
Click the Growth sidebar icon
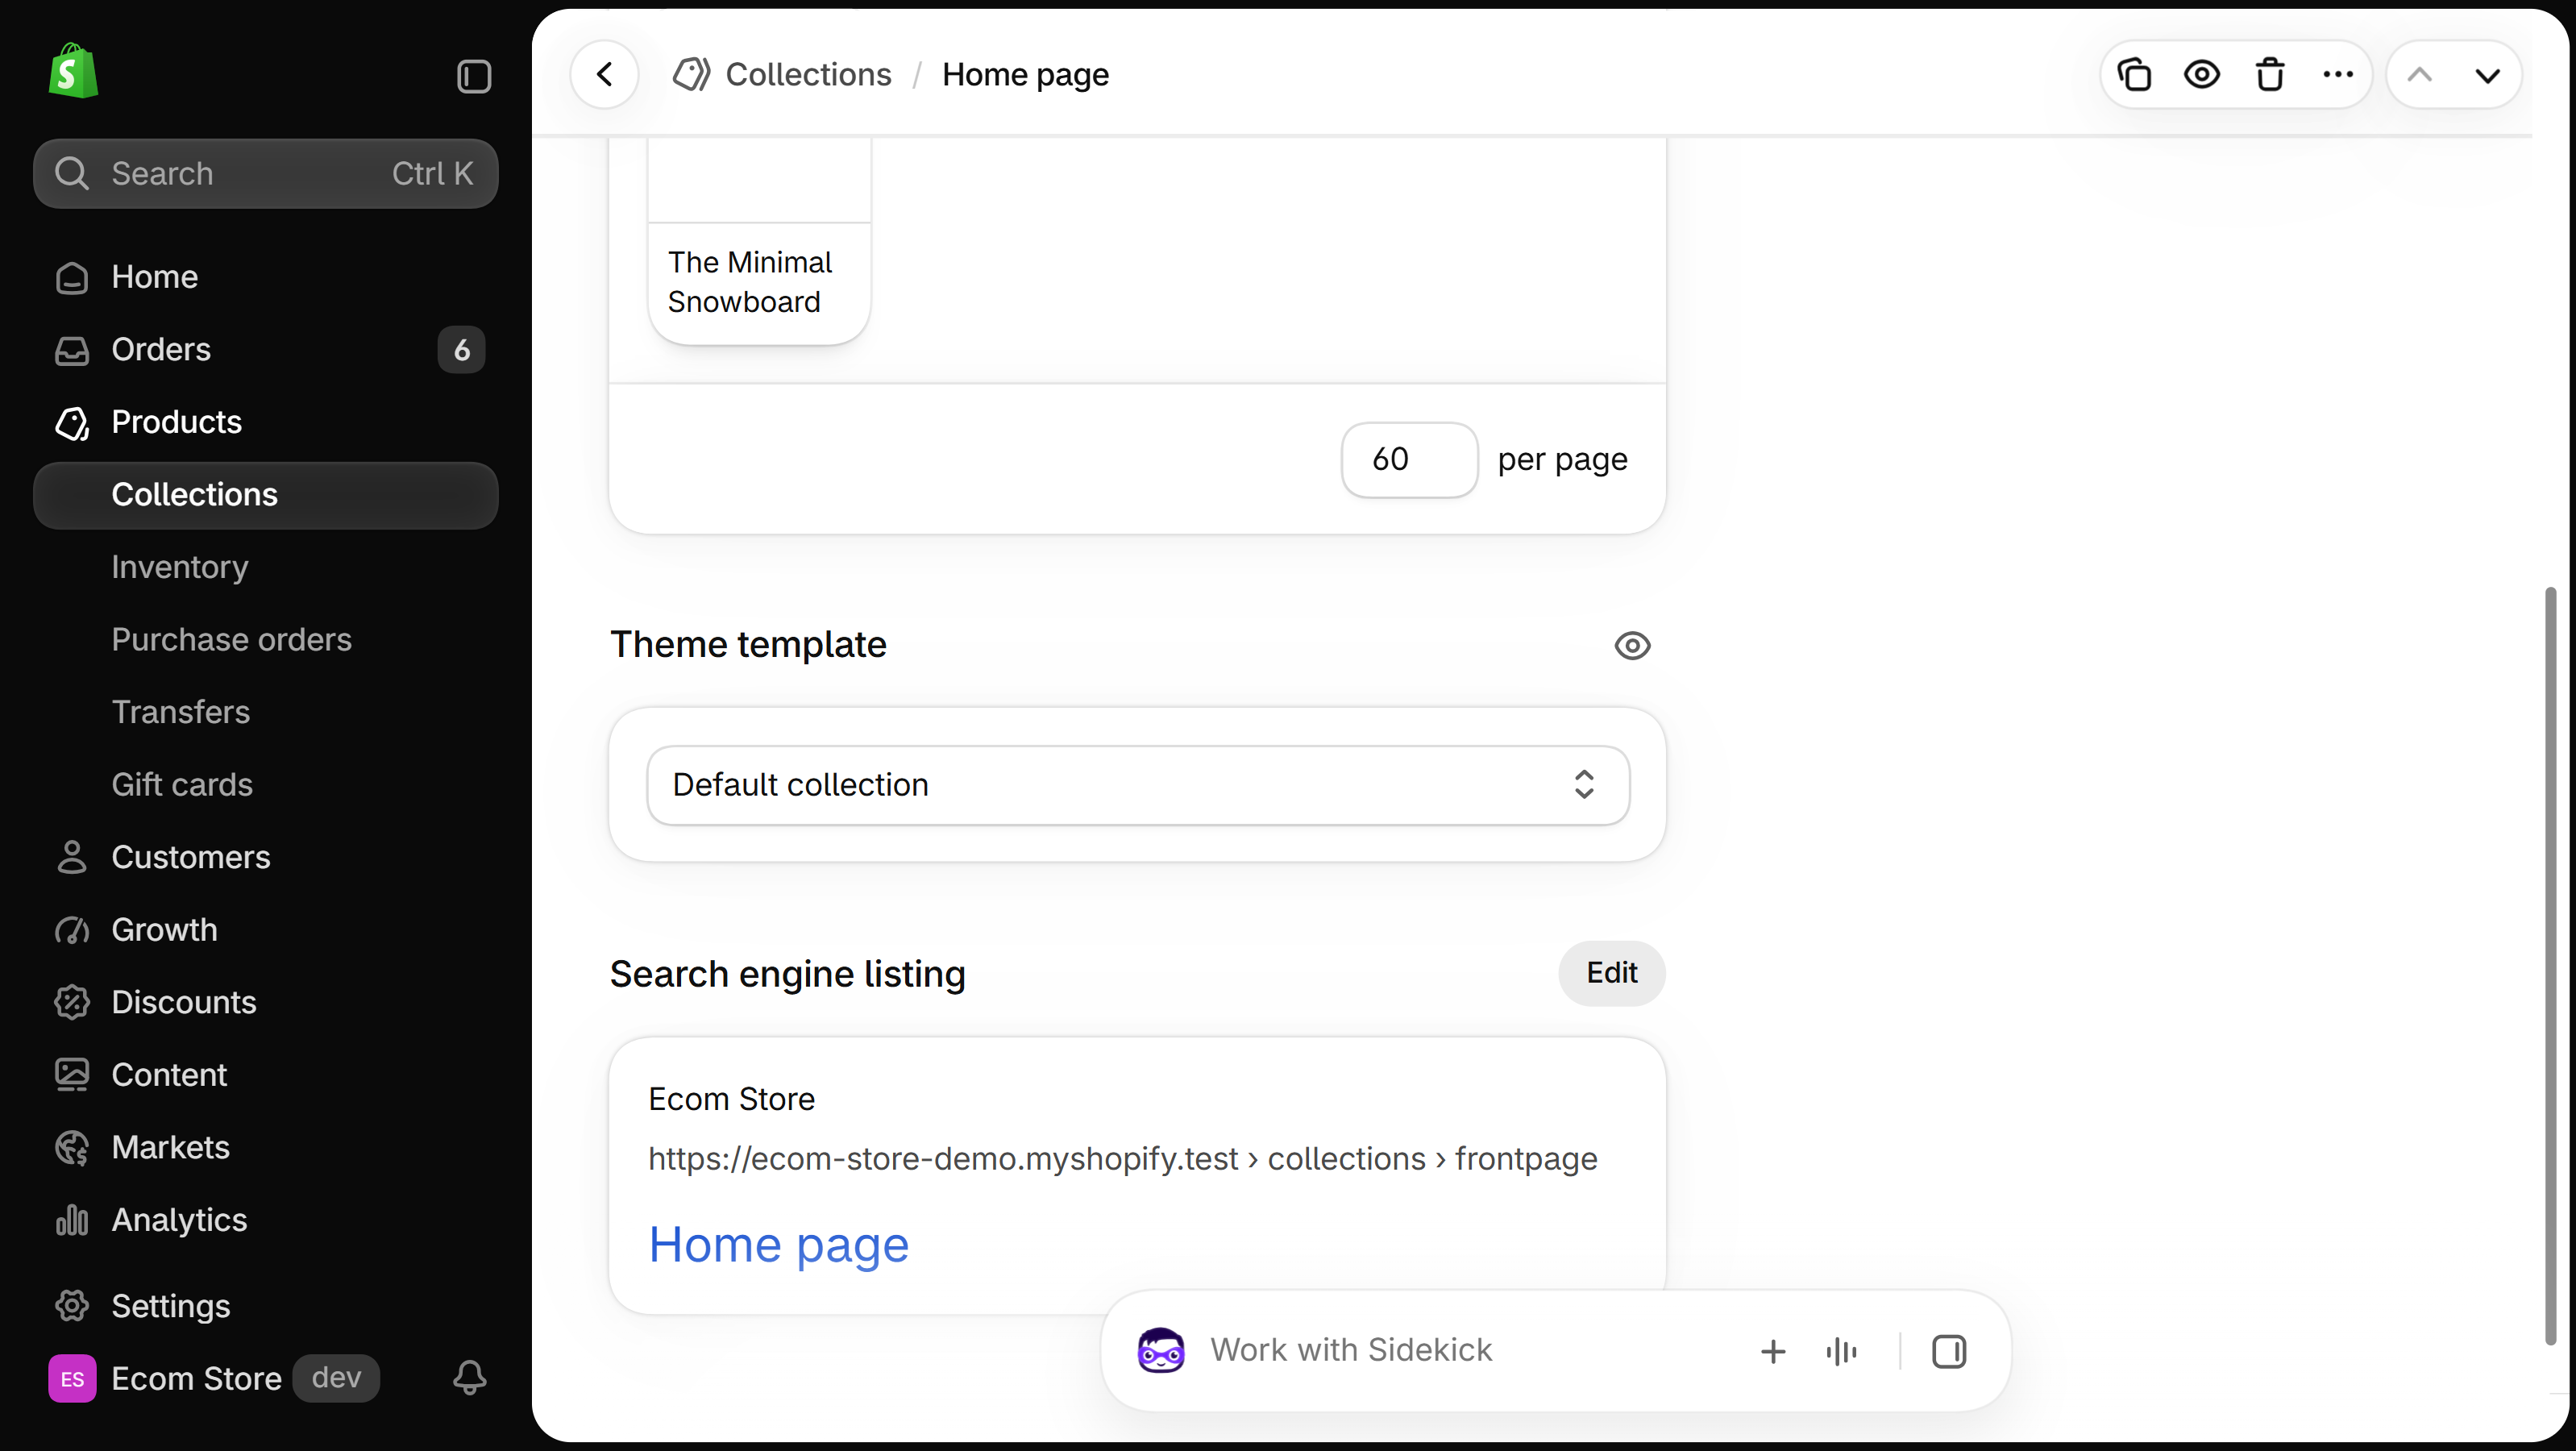(x=72, y=931)
